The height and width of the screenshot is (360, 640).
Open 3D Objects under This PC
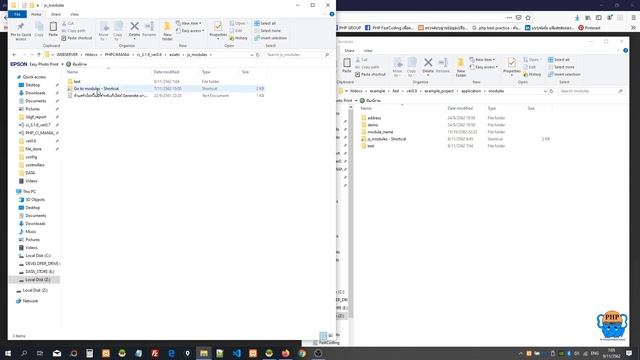click(35, 200)
